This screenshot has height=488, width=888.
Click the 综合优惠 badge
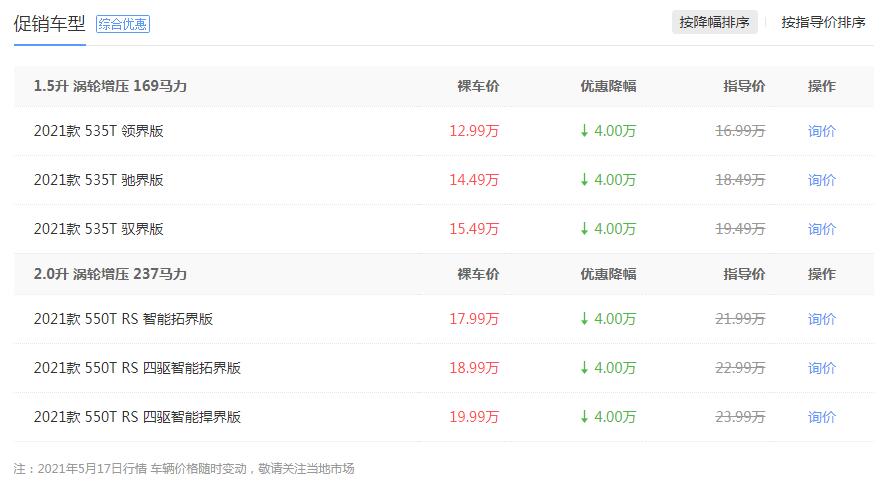(123, 24)
